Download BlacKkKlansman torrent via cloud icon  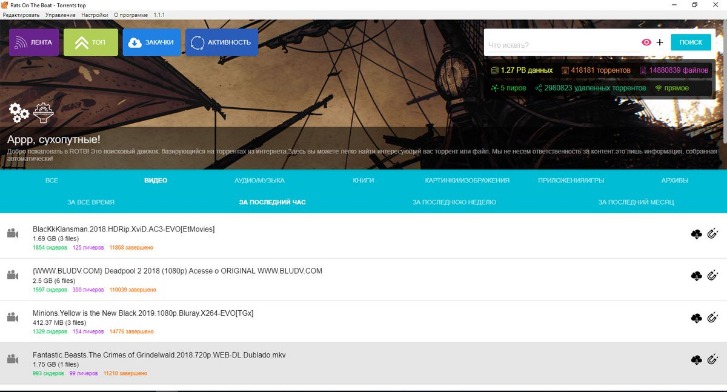click(x=696, y=234)
